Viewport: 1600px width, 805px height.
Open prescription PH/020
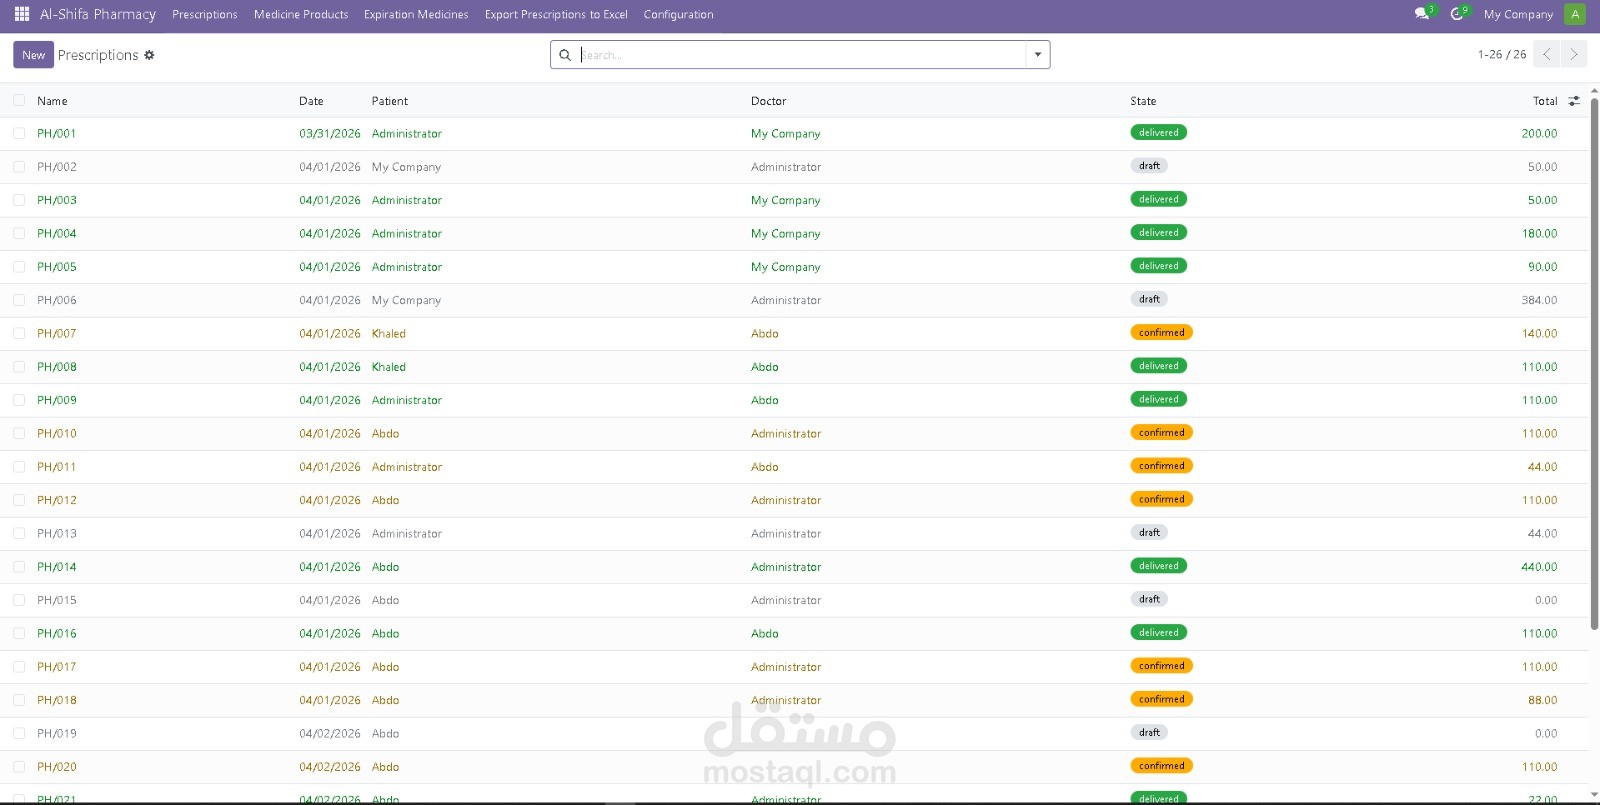57,767
